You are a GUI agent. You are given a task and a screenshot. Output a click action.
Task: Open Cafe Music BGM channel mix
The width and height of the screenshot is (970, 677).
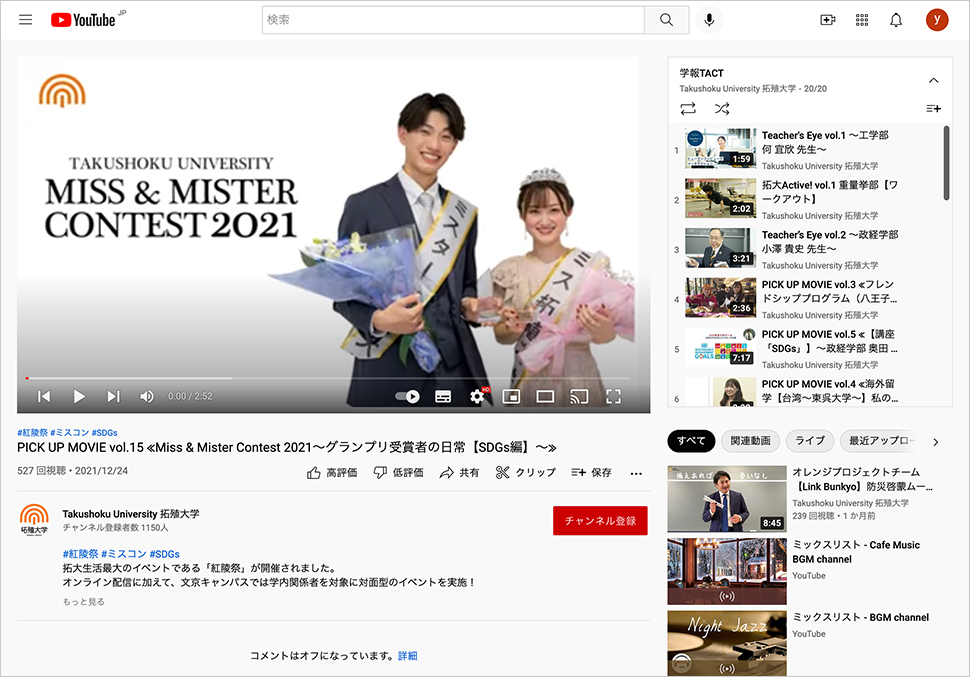(x=802, y=571)
